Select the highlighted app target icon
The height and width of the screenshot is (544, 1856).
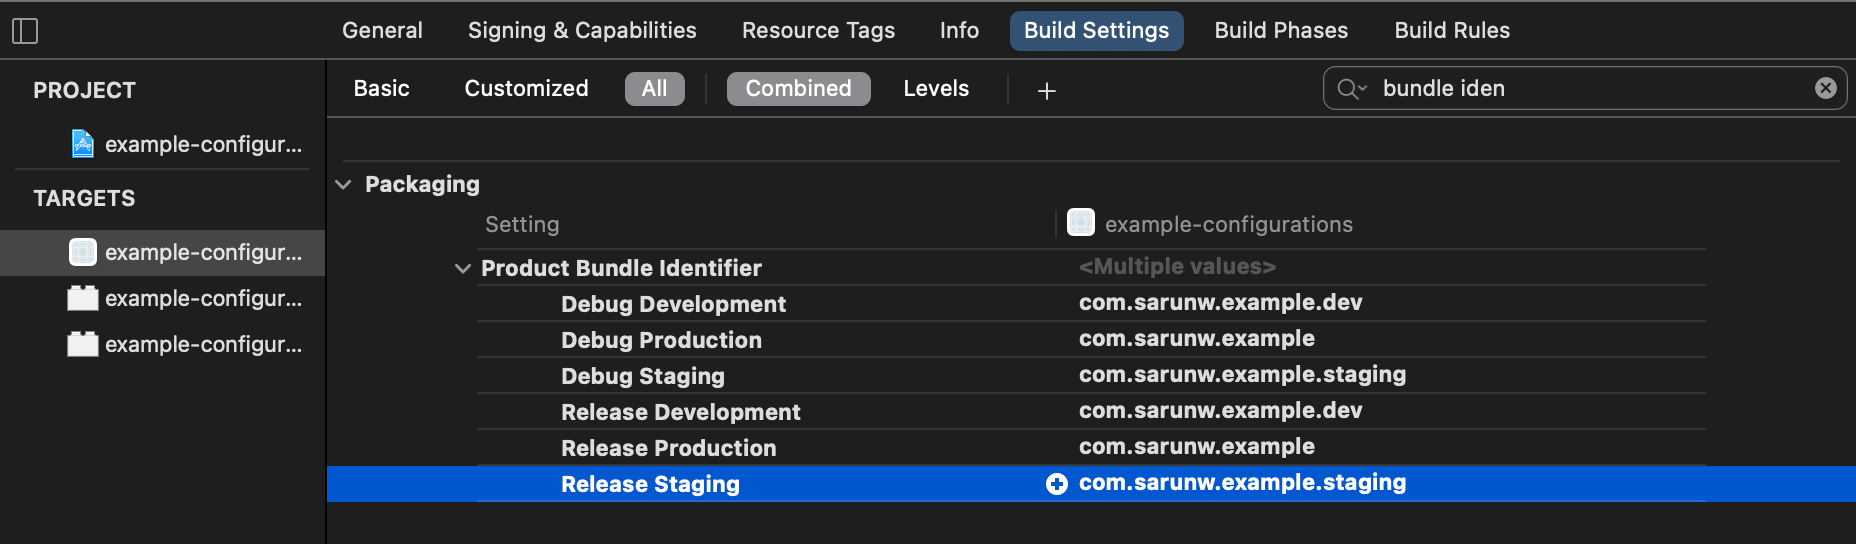[83, 252]
